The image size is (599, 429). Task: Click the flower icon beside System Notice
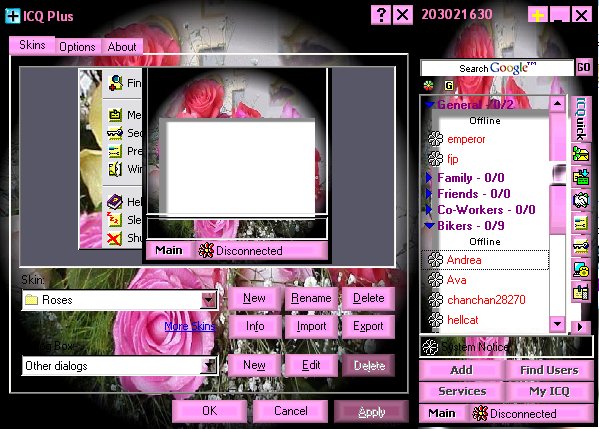tap(430, 347)
